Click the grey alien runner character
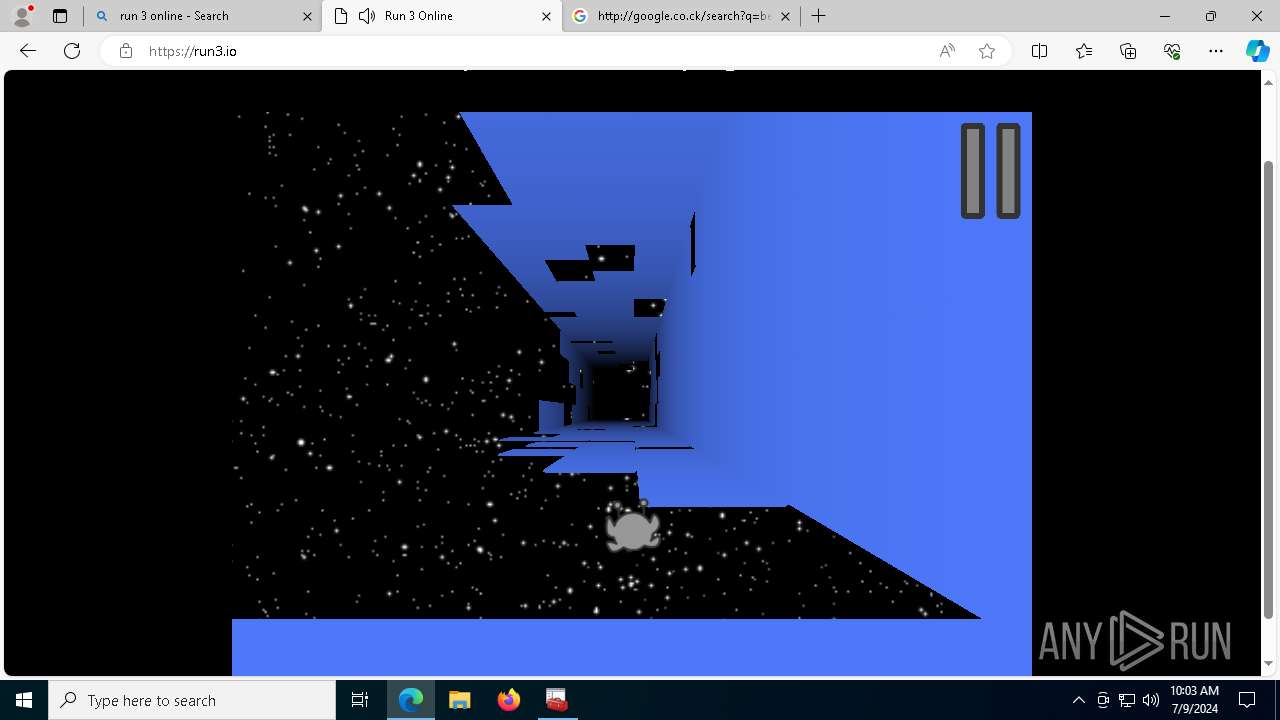The height and width of the screenshot is (720, 1280). click(633, 526)
